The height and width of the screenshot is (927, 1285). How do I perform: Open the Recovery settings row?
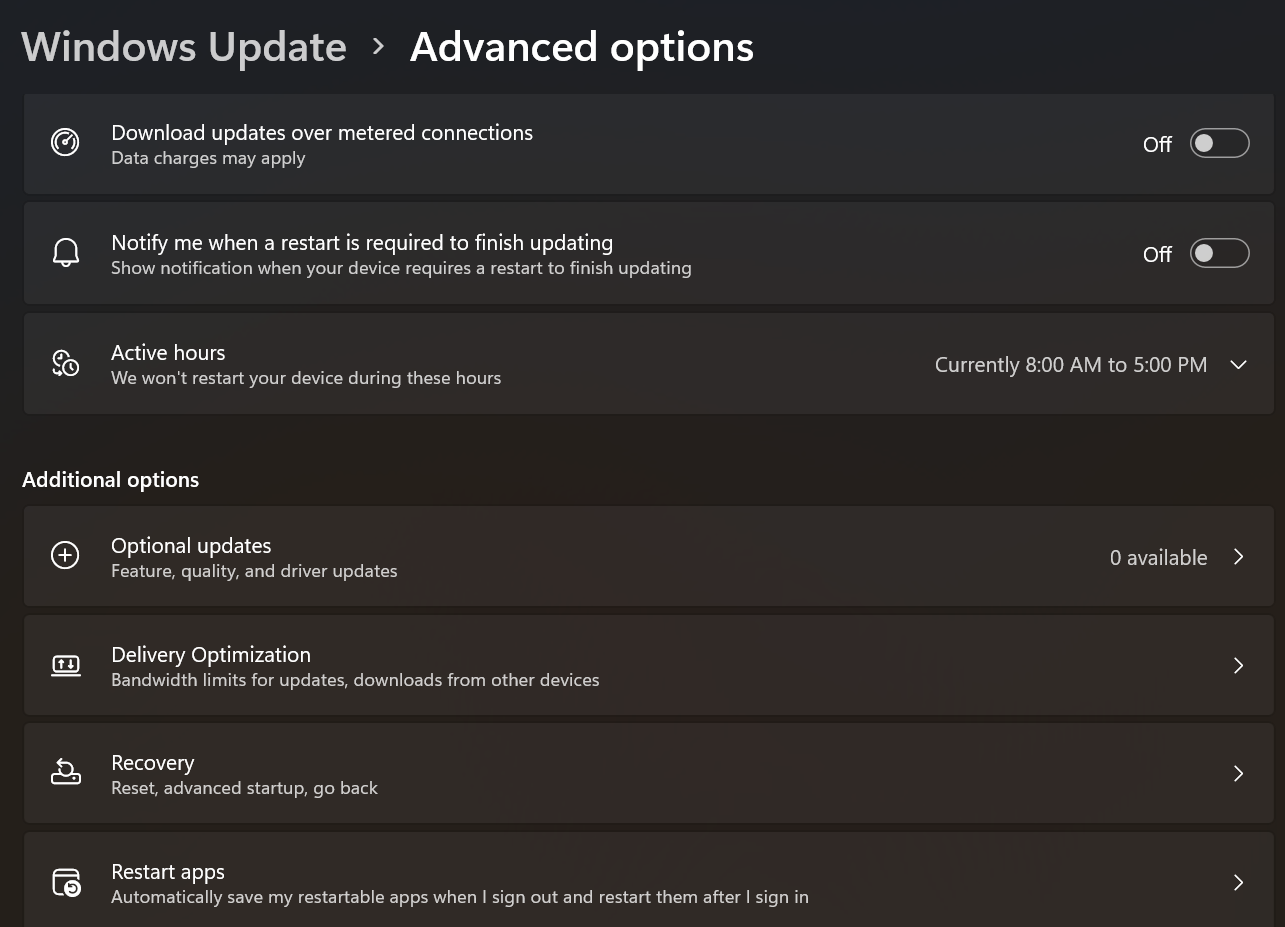(x=649, y=773)
